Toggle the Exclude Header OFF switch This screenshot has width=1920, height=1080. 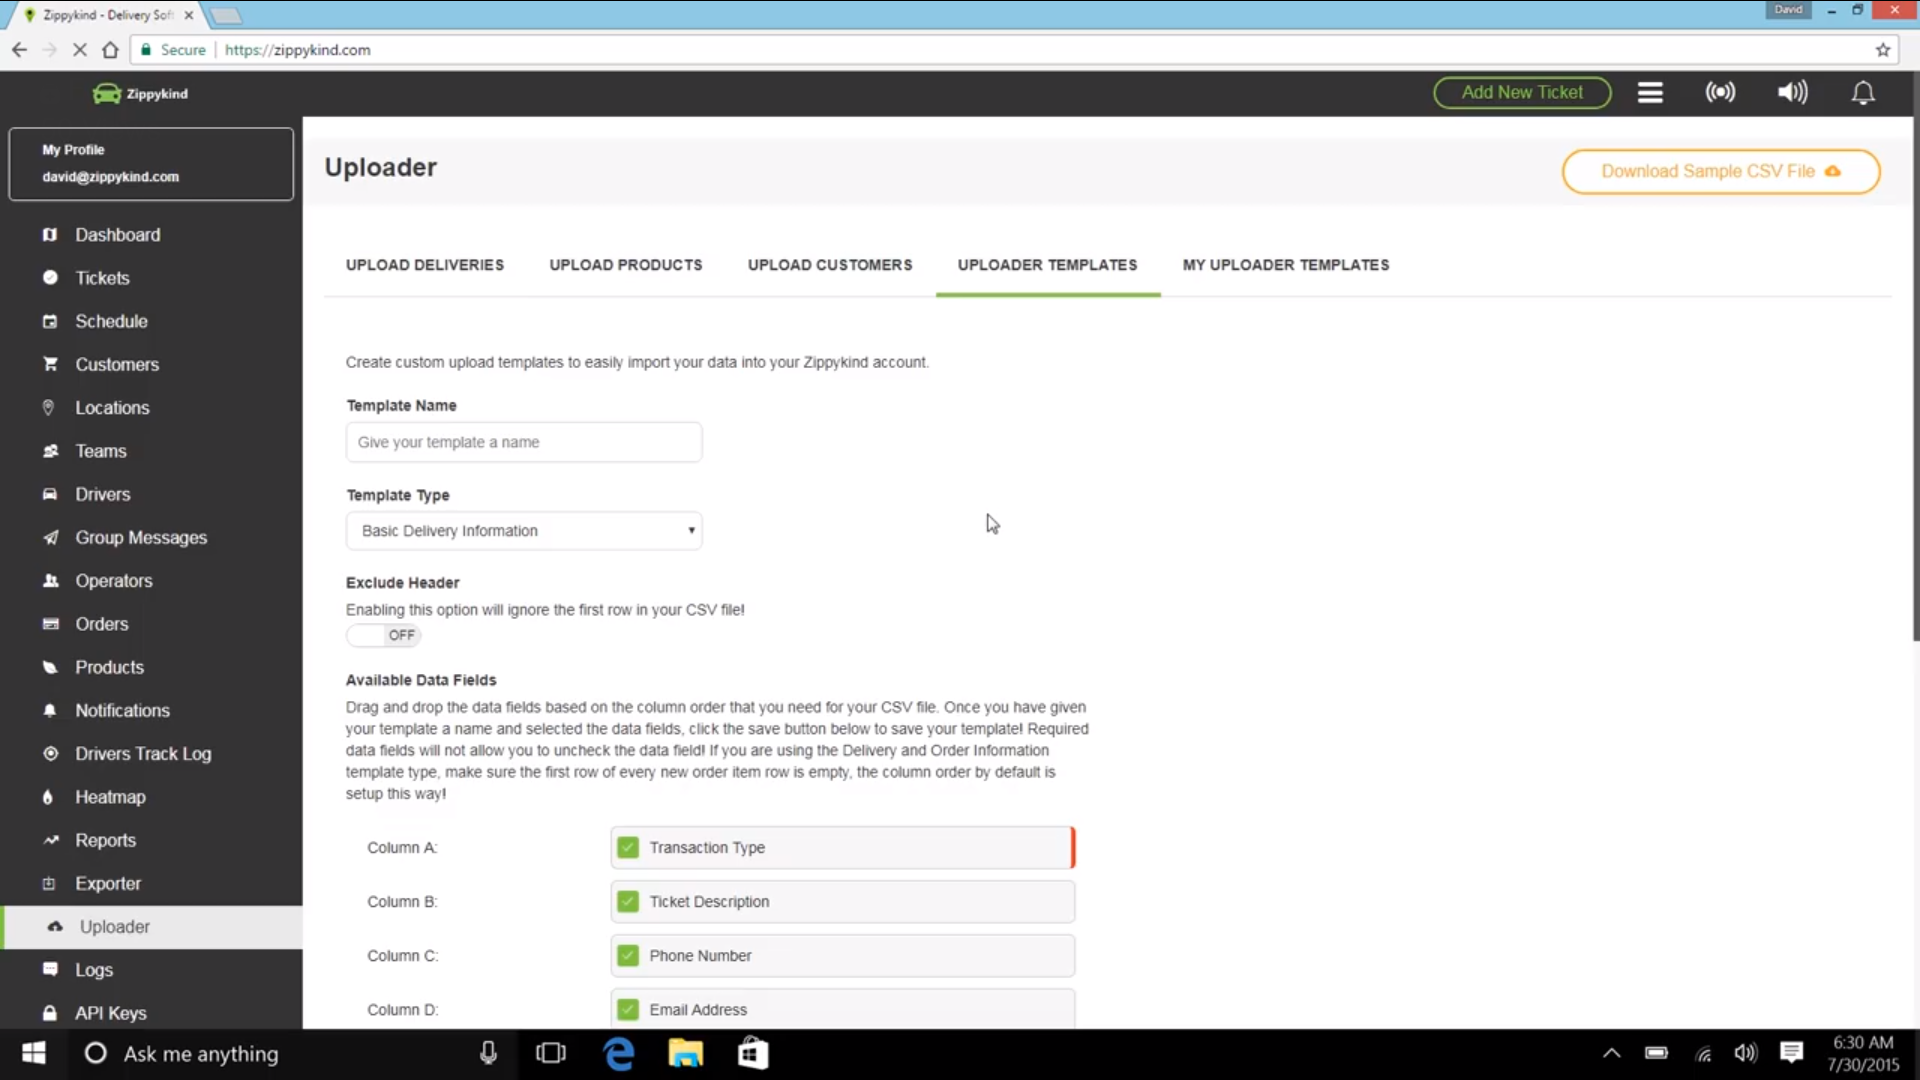[x=383, y=635]
